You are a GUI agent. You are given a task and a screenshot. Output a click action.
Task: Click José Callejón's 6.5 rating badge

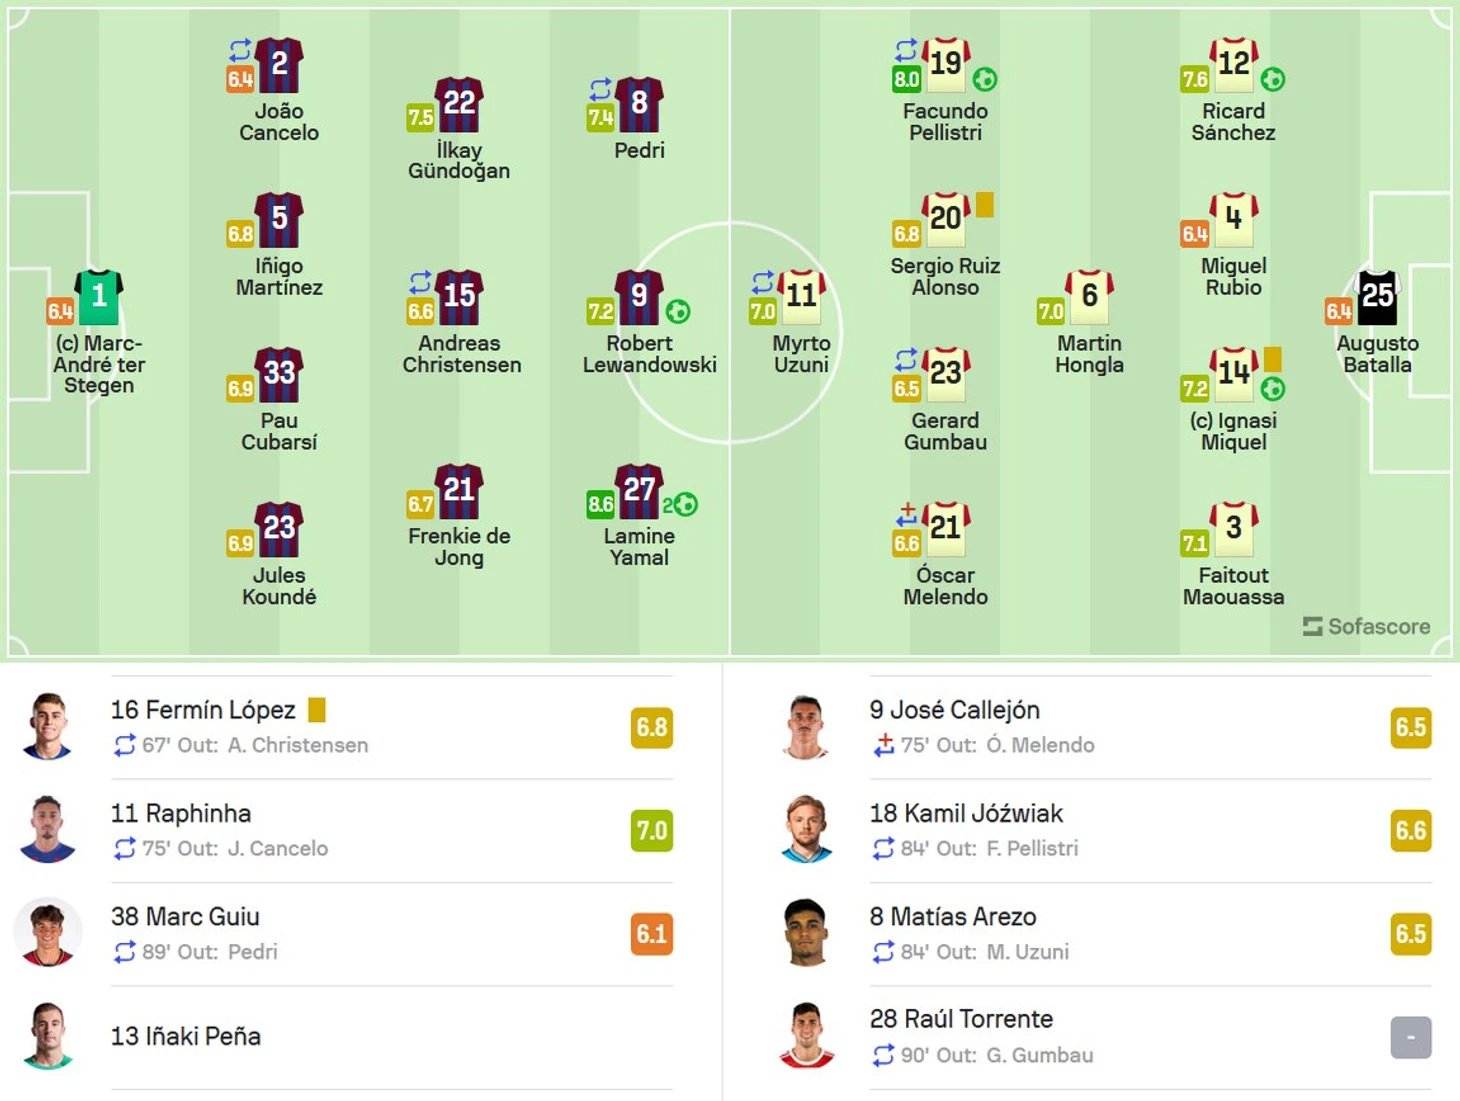pyautogui.click(x=1410, y=727)
